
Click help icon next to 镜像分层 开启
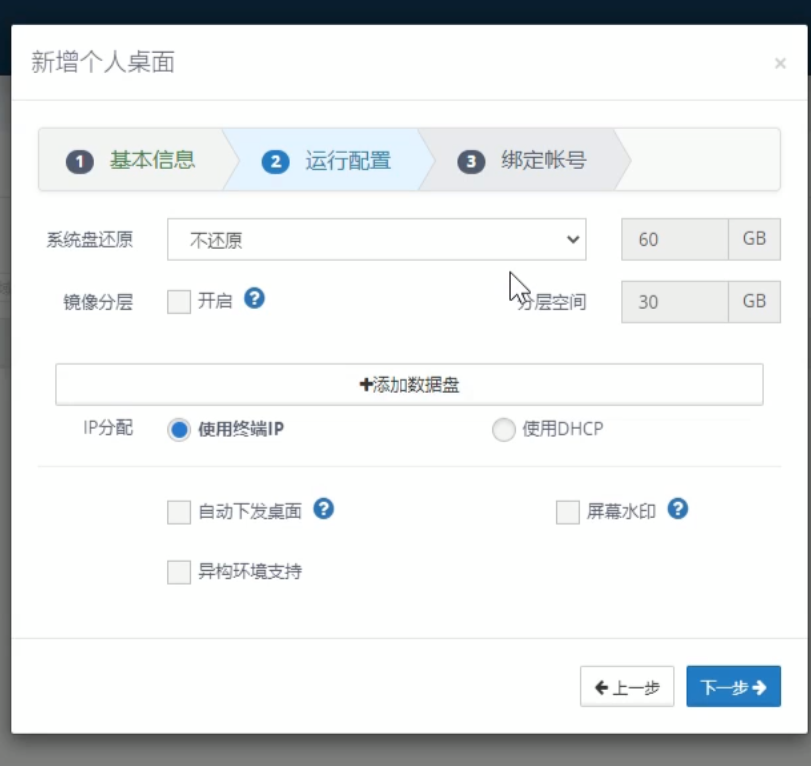pyautogui.click(x=255, y=298)
